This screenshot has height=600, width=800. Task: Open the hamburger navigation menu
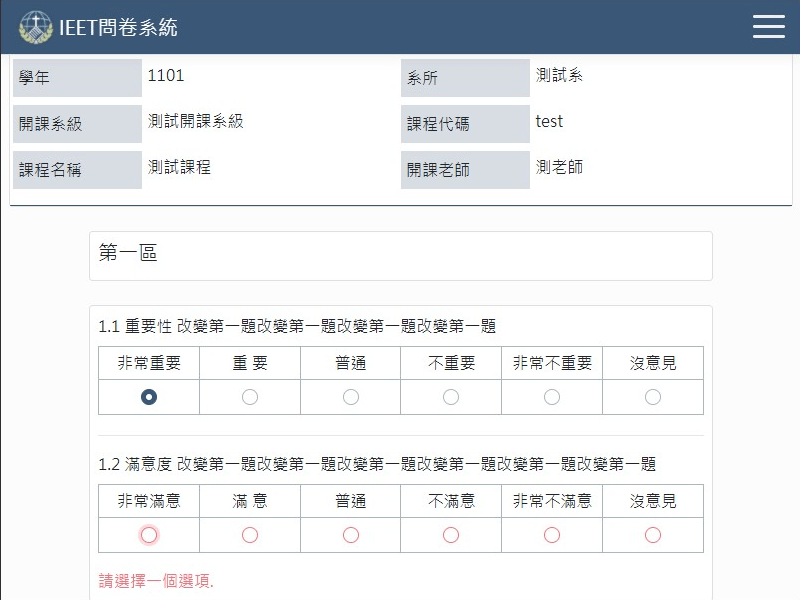769,26
